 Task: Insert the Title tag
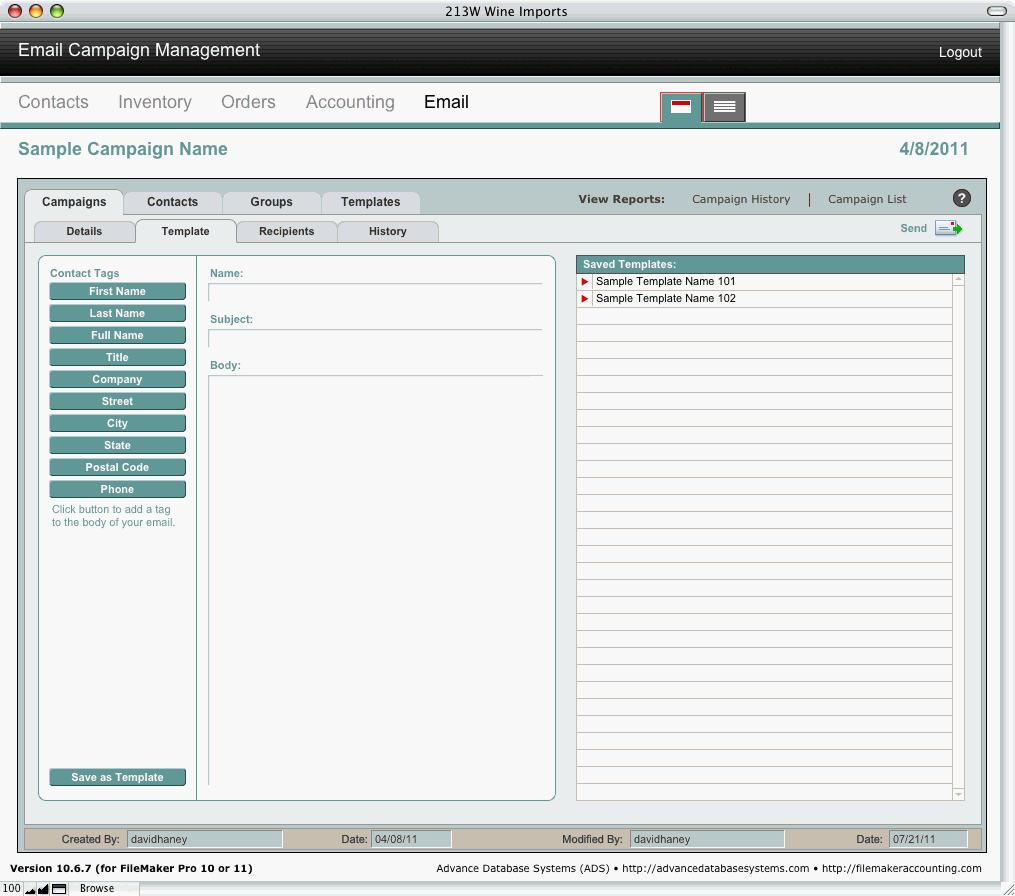point(117,357)
